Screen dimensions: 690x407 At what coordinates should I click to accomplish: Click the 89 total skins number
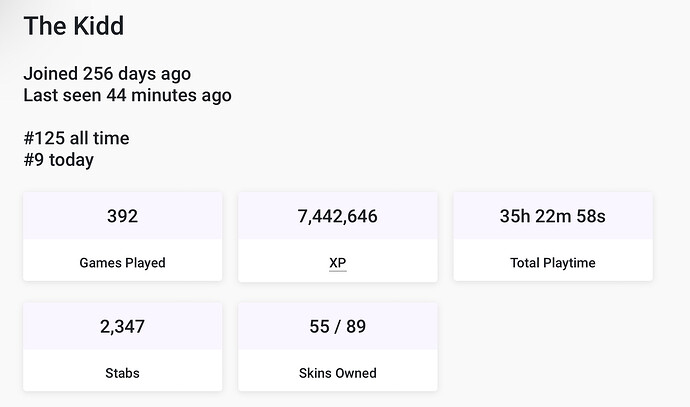356,326
